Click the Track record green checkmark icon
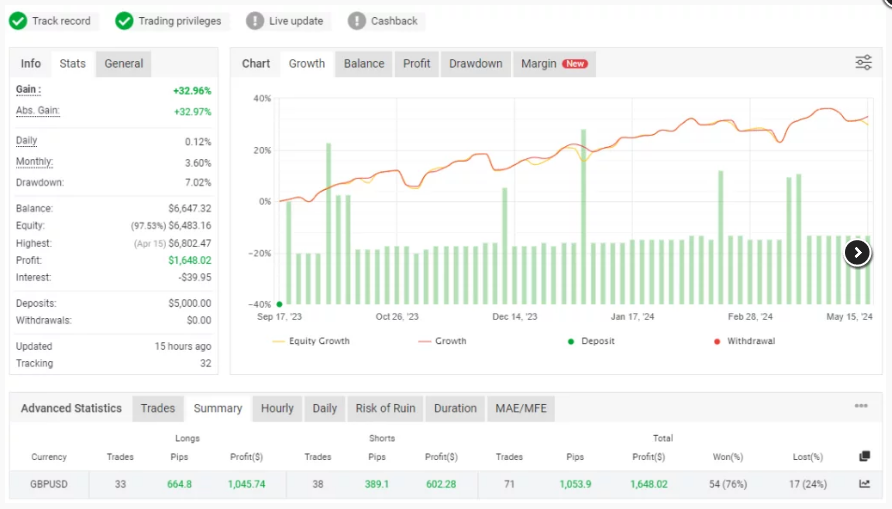892x509 pixels. [18, 21]
